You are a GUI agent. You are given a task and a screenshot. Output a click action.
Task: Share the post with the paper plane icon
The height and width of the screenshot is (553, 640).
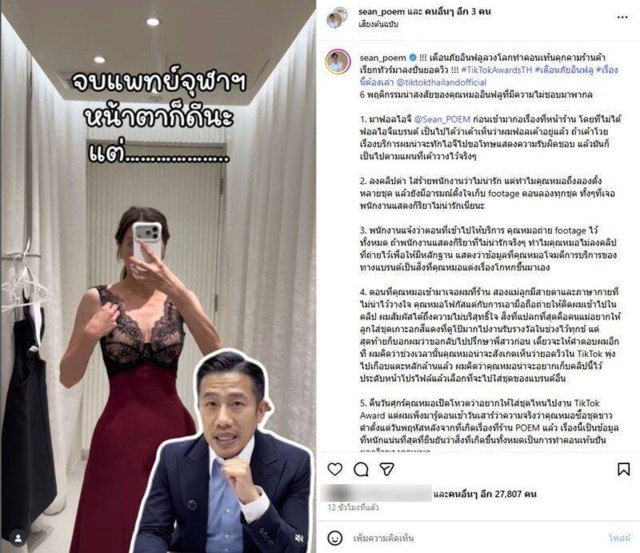click(387, 469)
